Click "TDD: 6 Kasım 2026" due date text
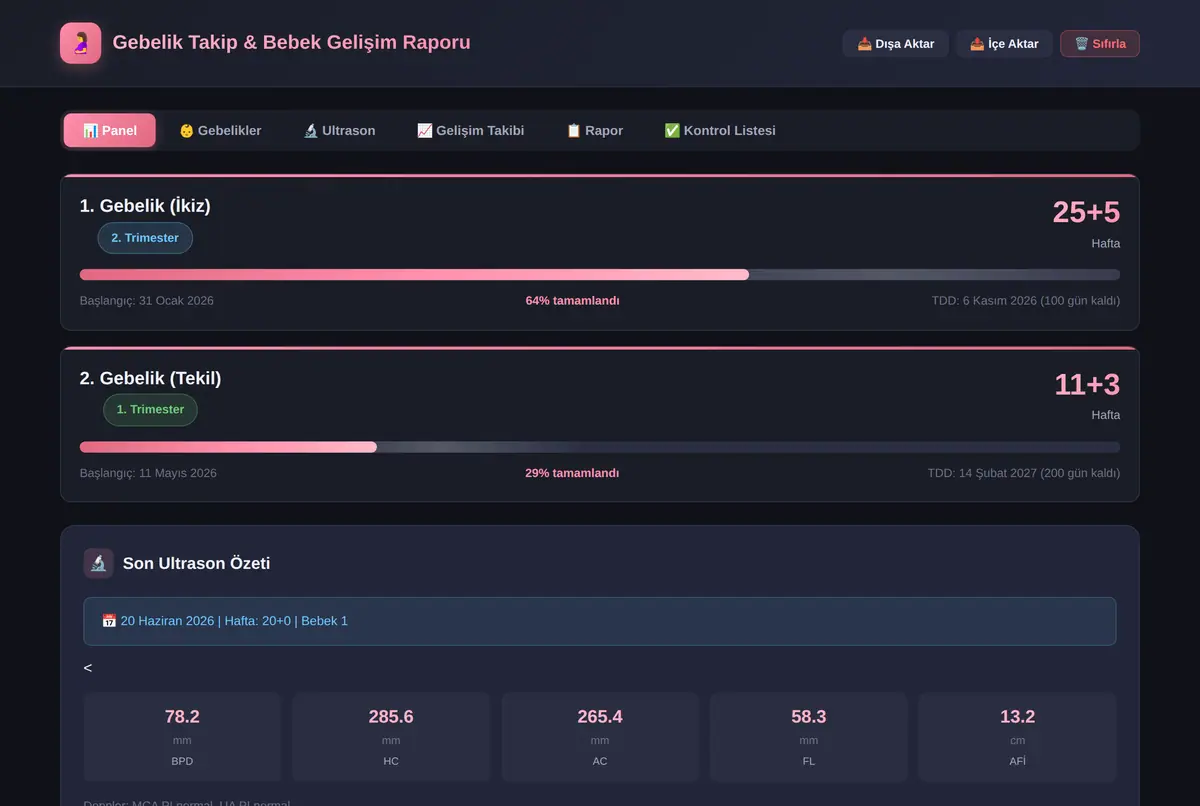Screen dimensions: 1200x806 (x=1026, y=301)
